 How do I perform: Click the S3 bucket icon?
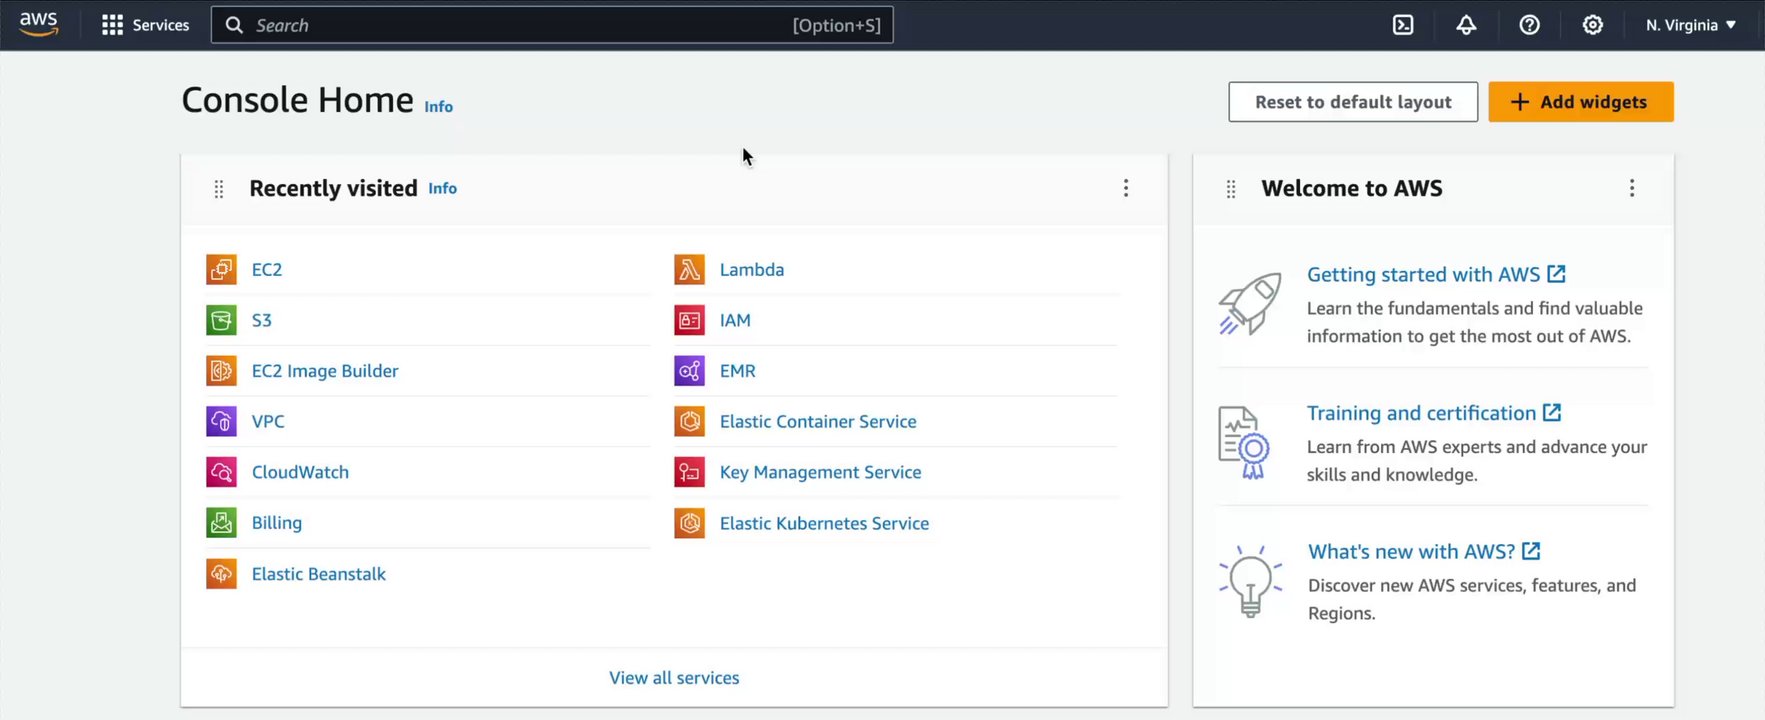tap(221, 320)
